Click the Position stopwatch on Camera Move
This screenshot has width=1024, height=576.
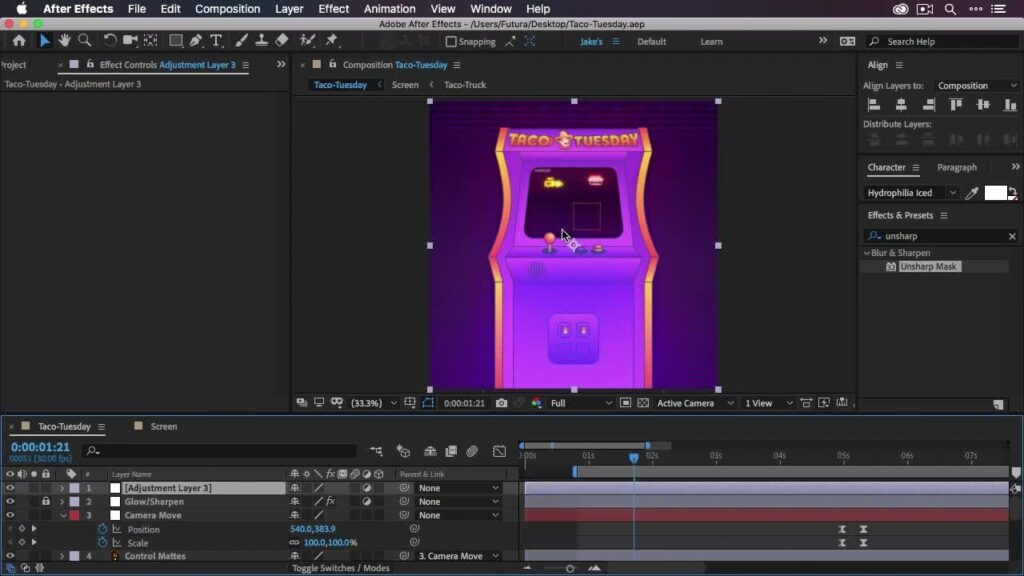click(x=102, y=529)
